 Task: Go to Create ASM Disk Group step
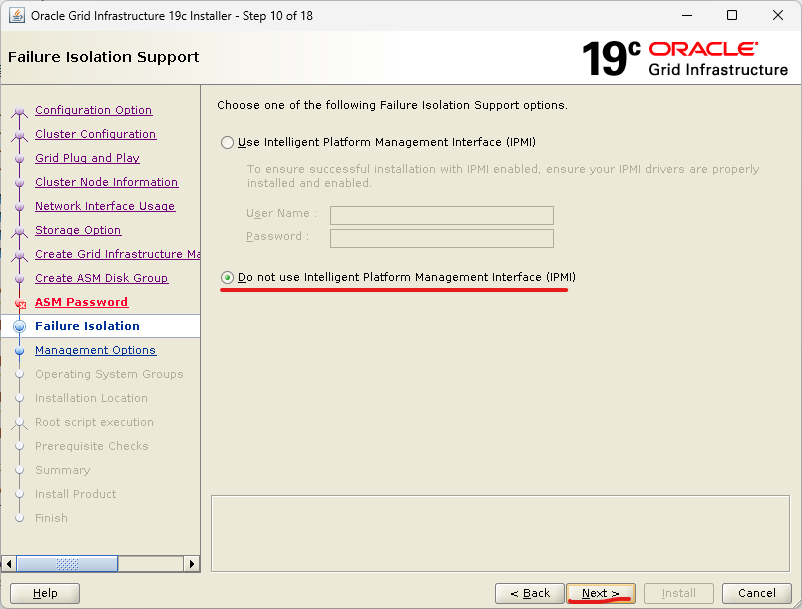(102, 278)
